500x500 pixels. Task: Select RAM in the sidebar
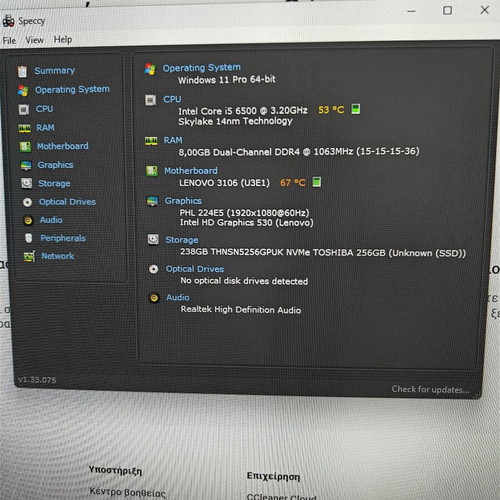point(45,128)
